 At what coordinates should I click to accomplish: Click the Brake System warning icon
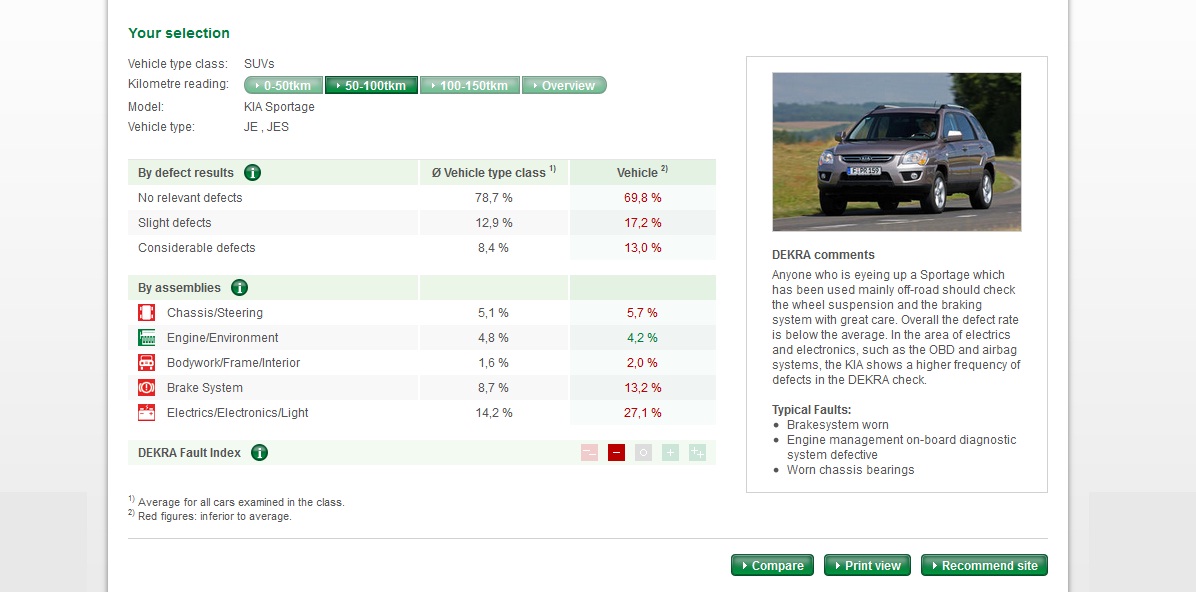point(146,388)
